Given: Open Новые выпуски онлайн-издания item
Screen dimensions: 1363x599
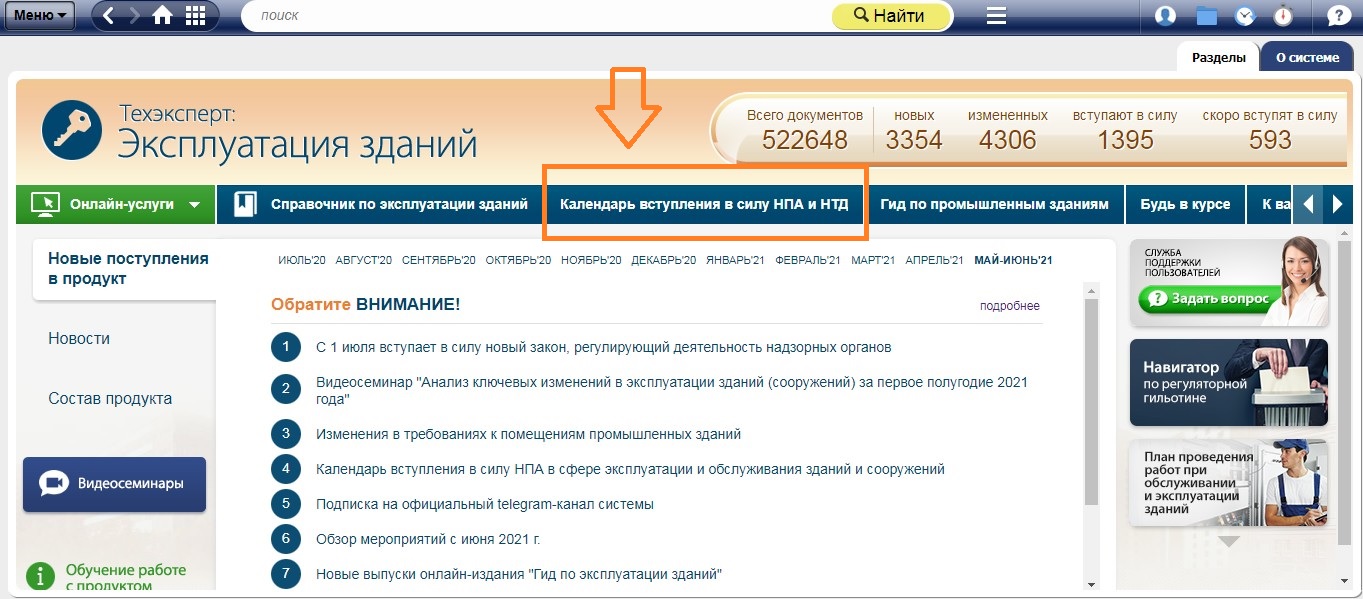Looking at the screenshot, I should pyautogui.click(x=519, y=574).
